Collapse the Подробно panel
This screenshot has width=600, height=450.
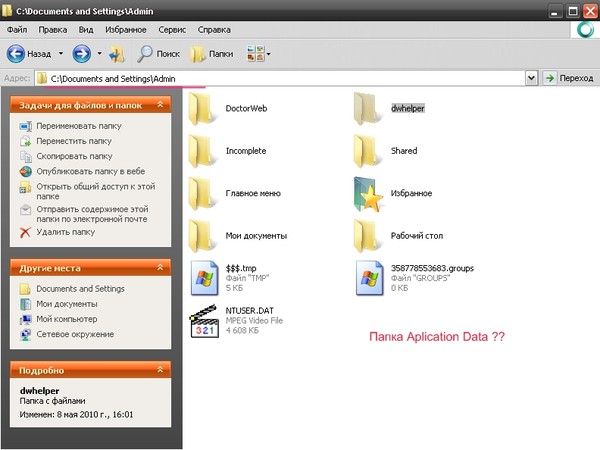click(x=160, y=370)
